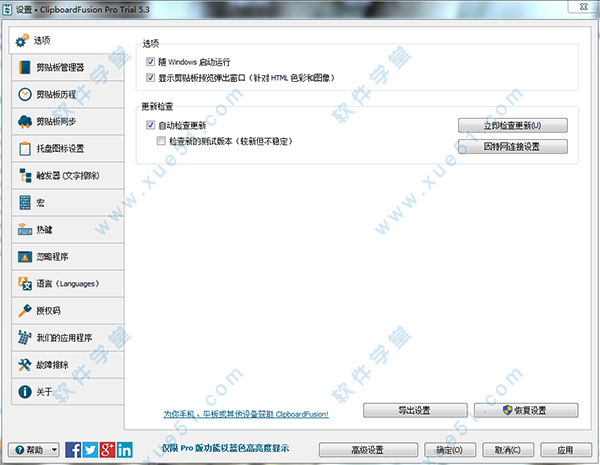Click the info icon for 关于
The width and height of the screenshot is (600, 465).
pos(25,392)
